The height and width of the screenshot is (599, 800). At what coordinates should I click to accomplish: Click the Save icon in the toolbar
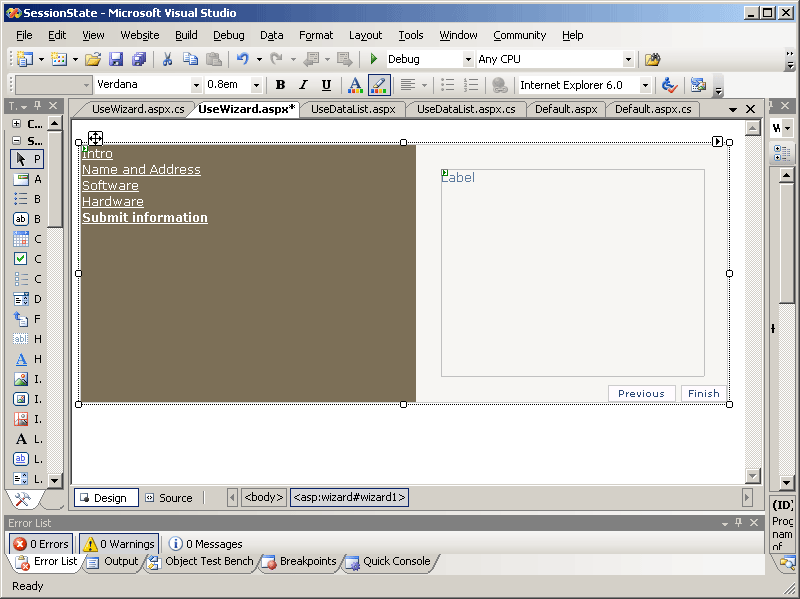116,60
